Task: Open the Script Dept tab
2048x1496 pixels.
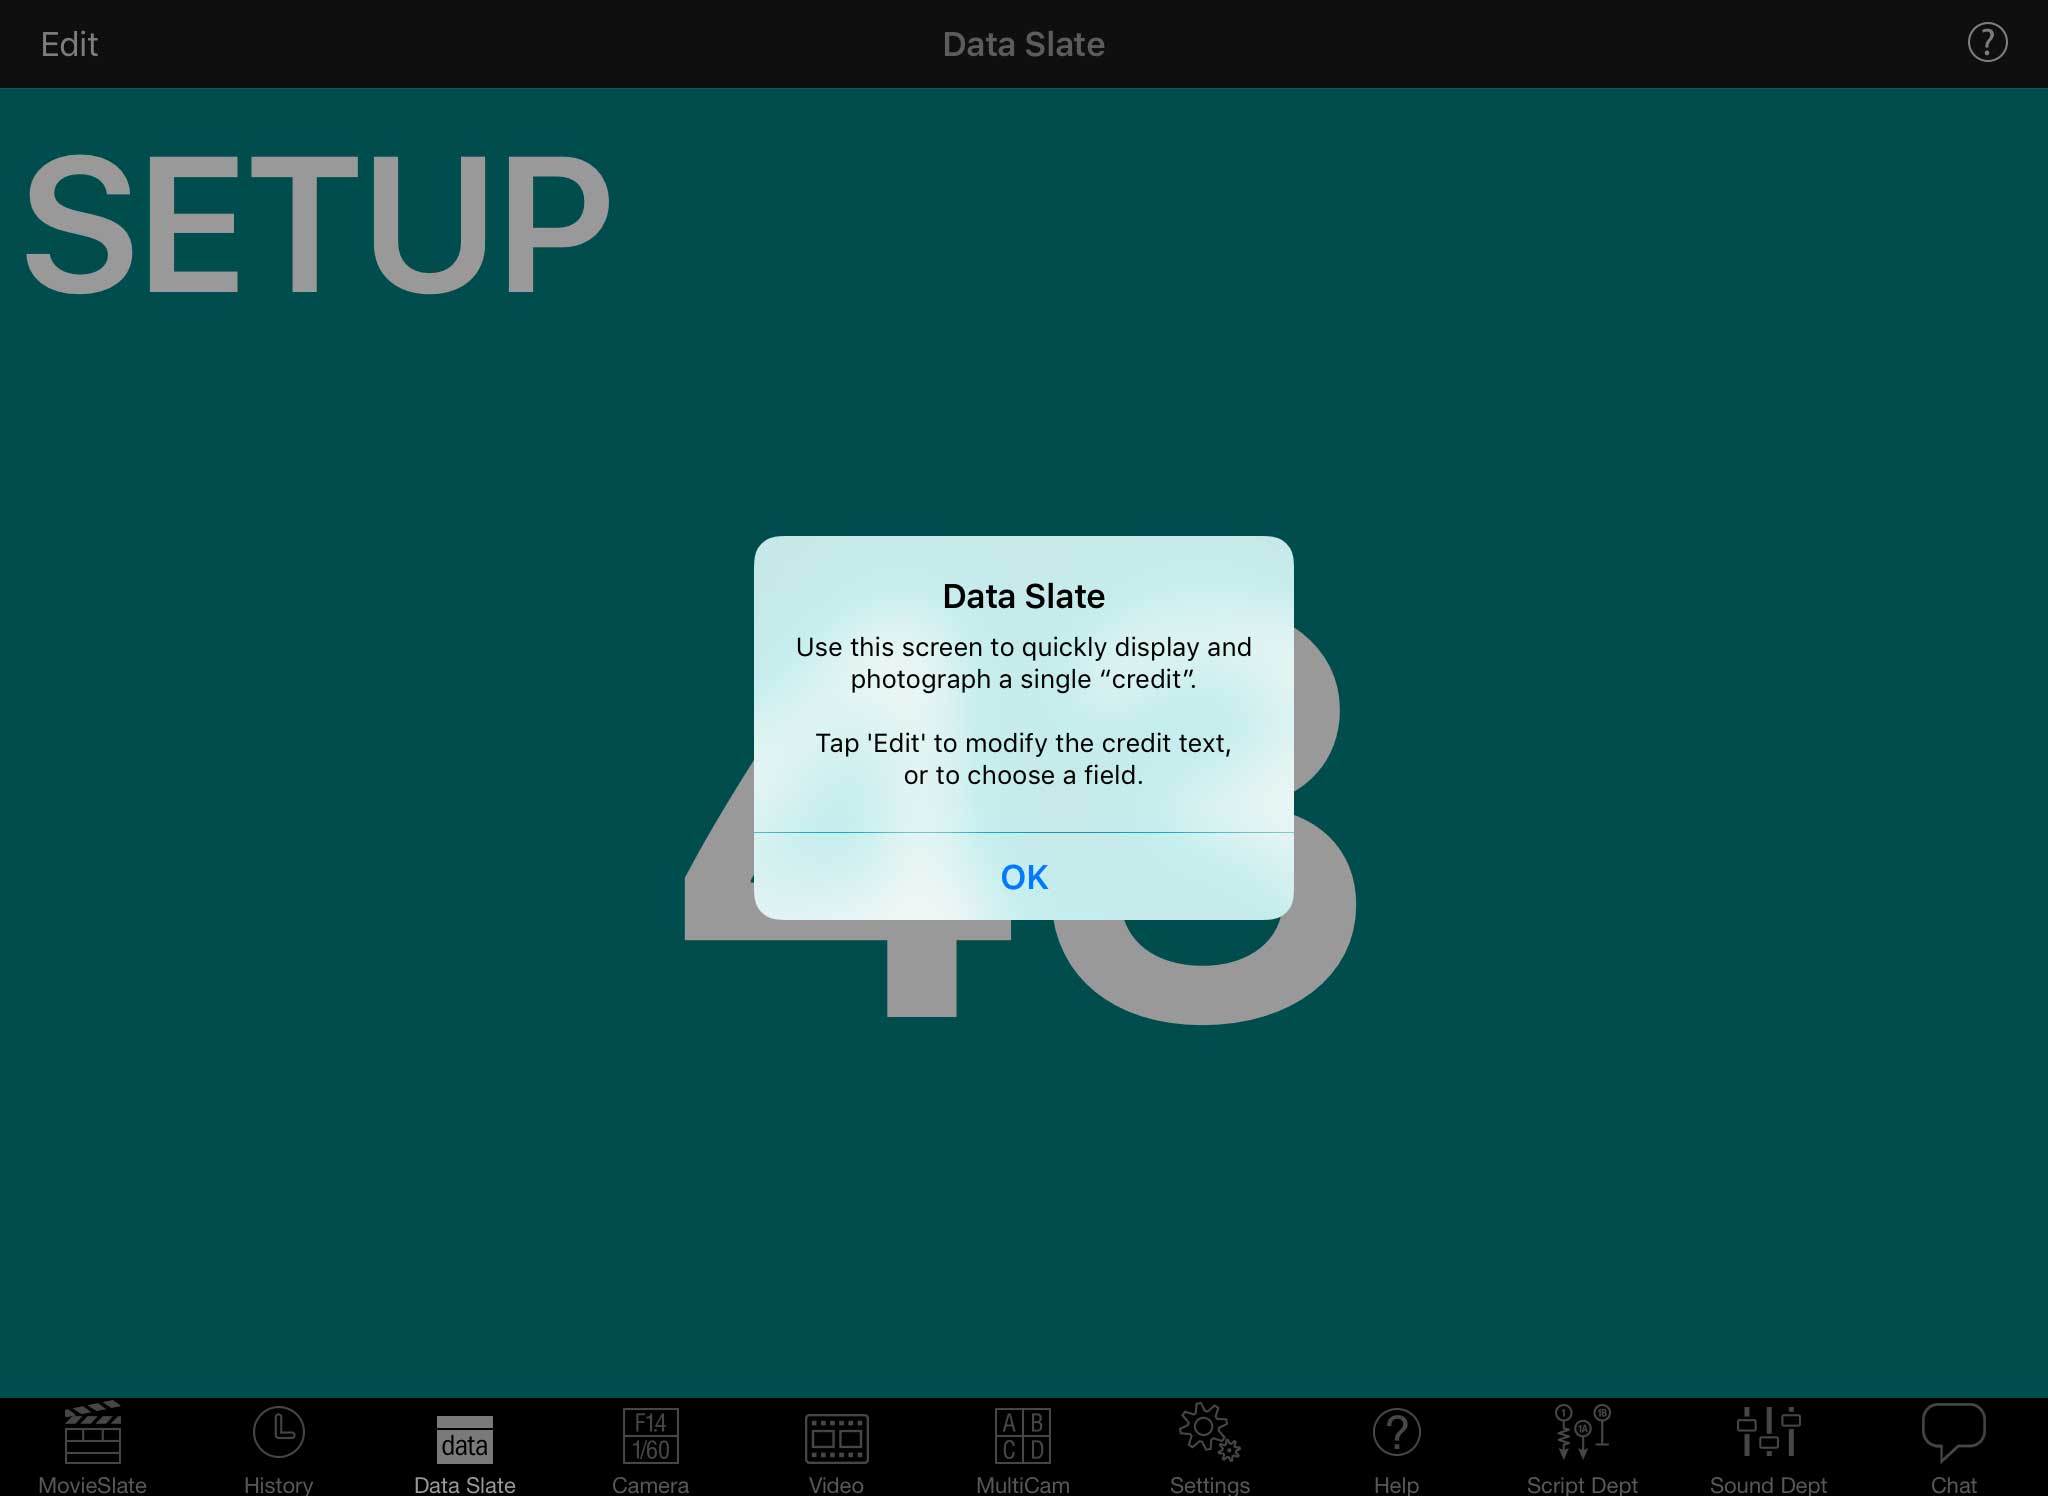Action: (x=1582, y=1448)
